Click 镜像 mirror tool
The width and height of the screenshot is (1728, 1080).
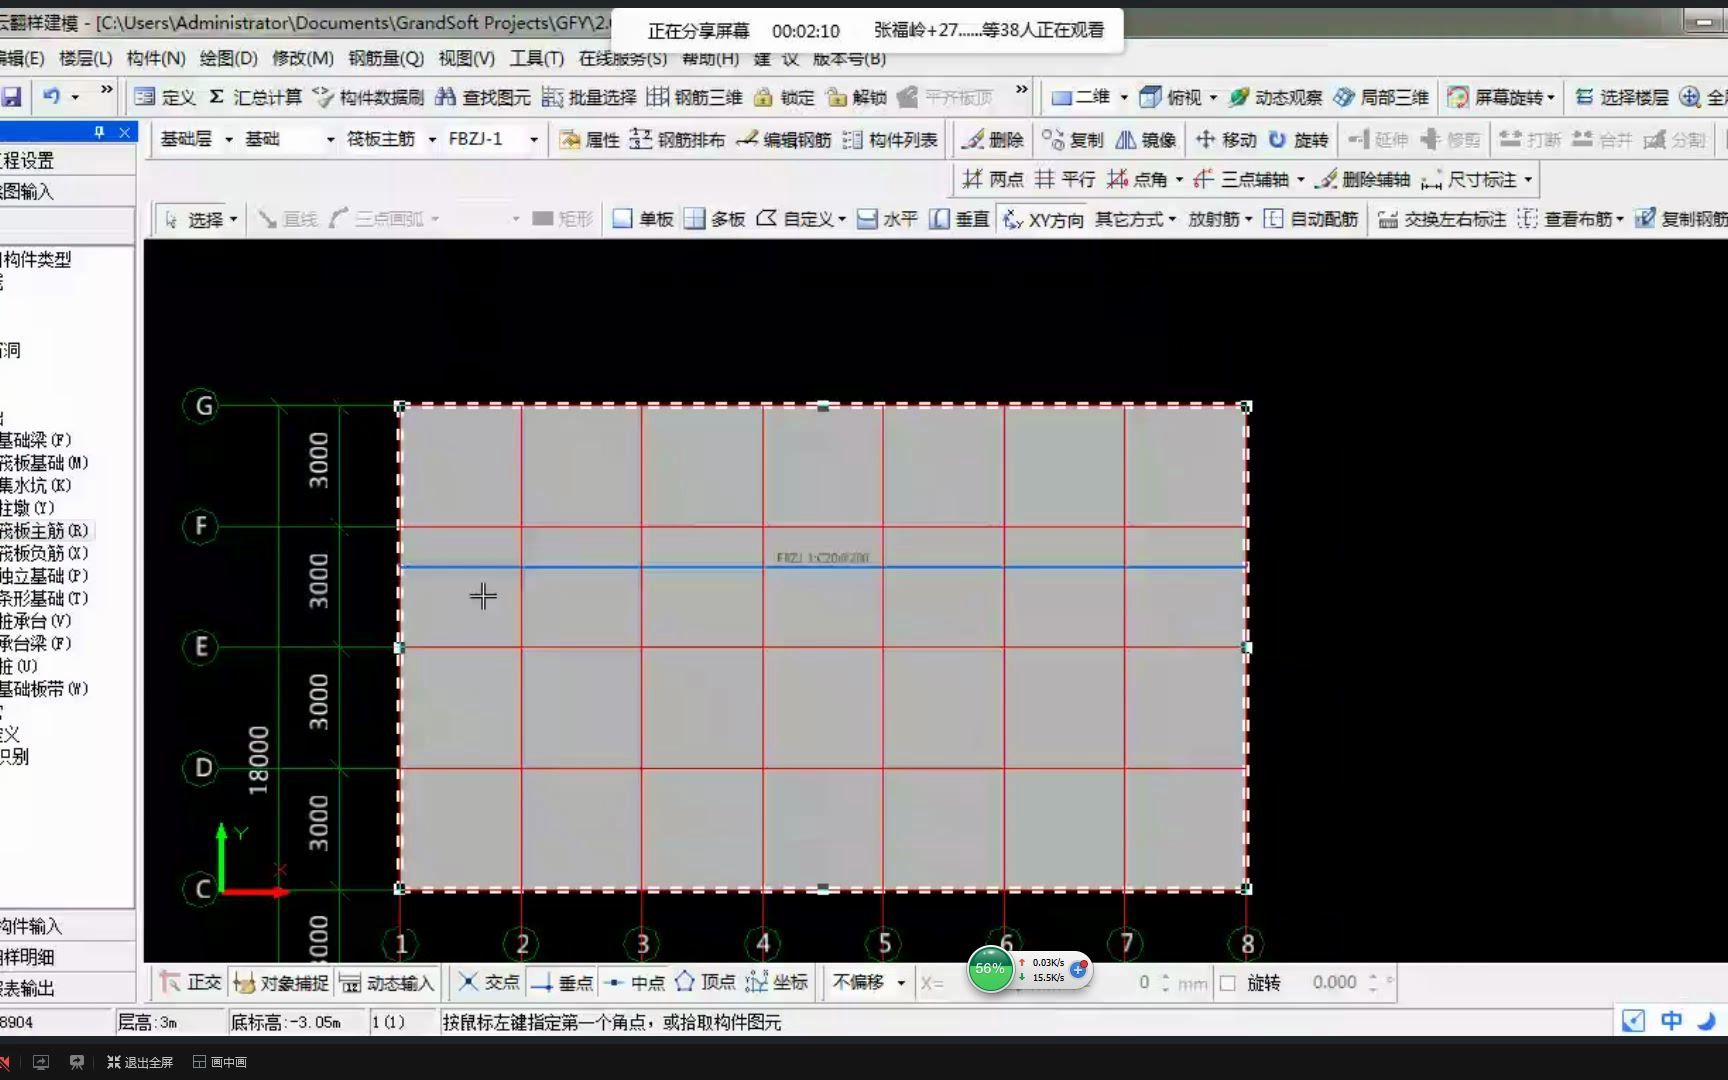[x=1146, y=139]
